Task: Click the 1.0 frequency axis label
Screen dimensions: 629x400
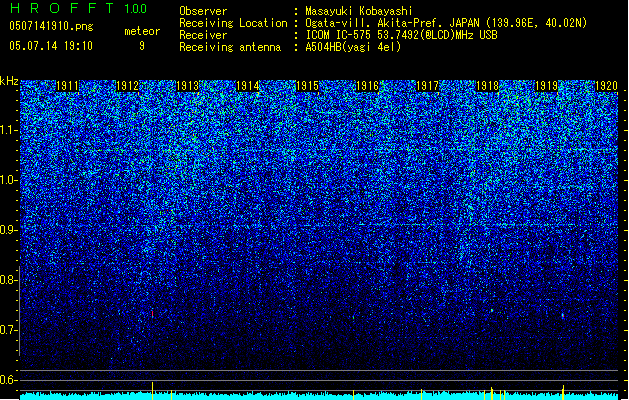Action: click(9, 180)
